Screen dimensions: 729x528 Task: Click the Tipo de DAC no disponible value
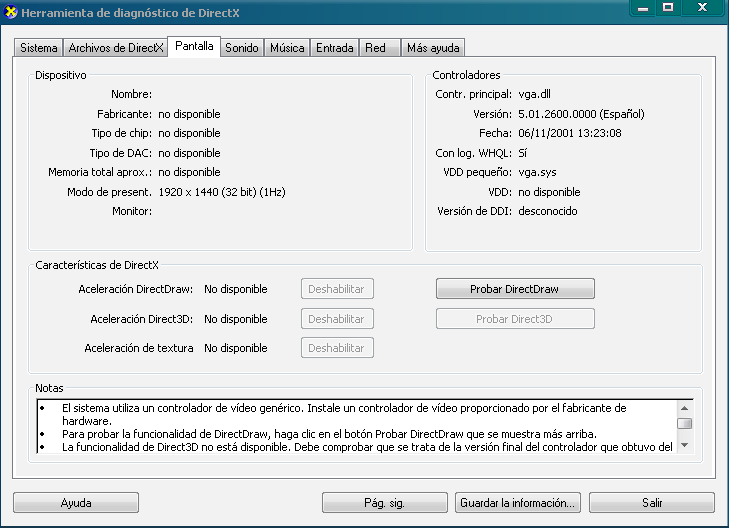tap(189, 153)
